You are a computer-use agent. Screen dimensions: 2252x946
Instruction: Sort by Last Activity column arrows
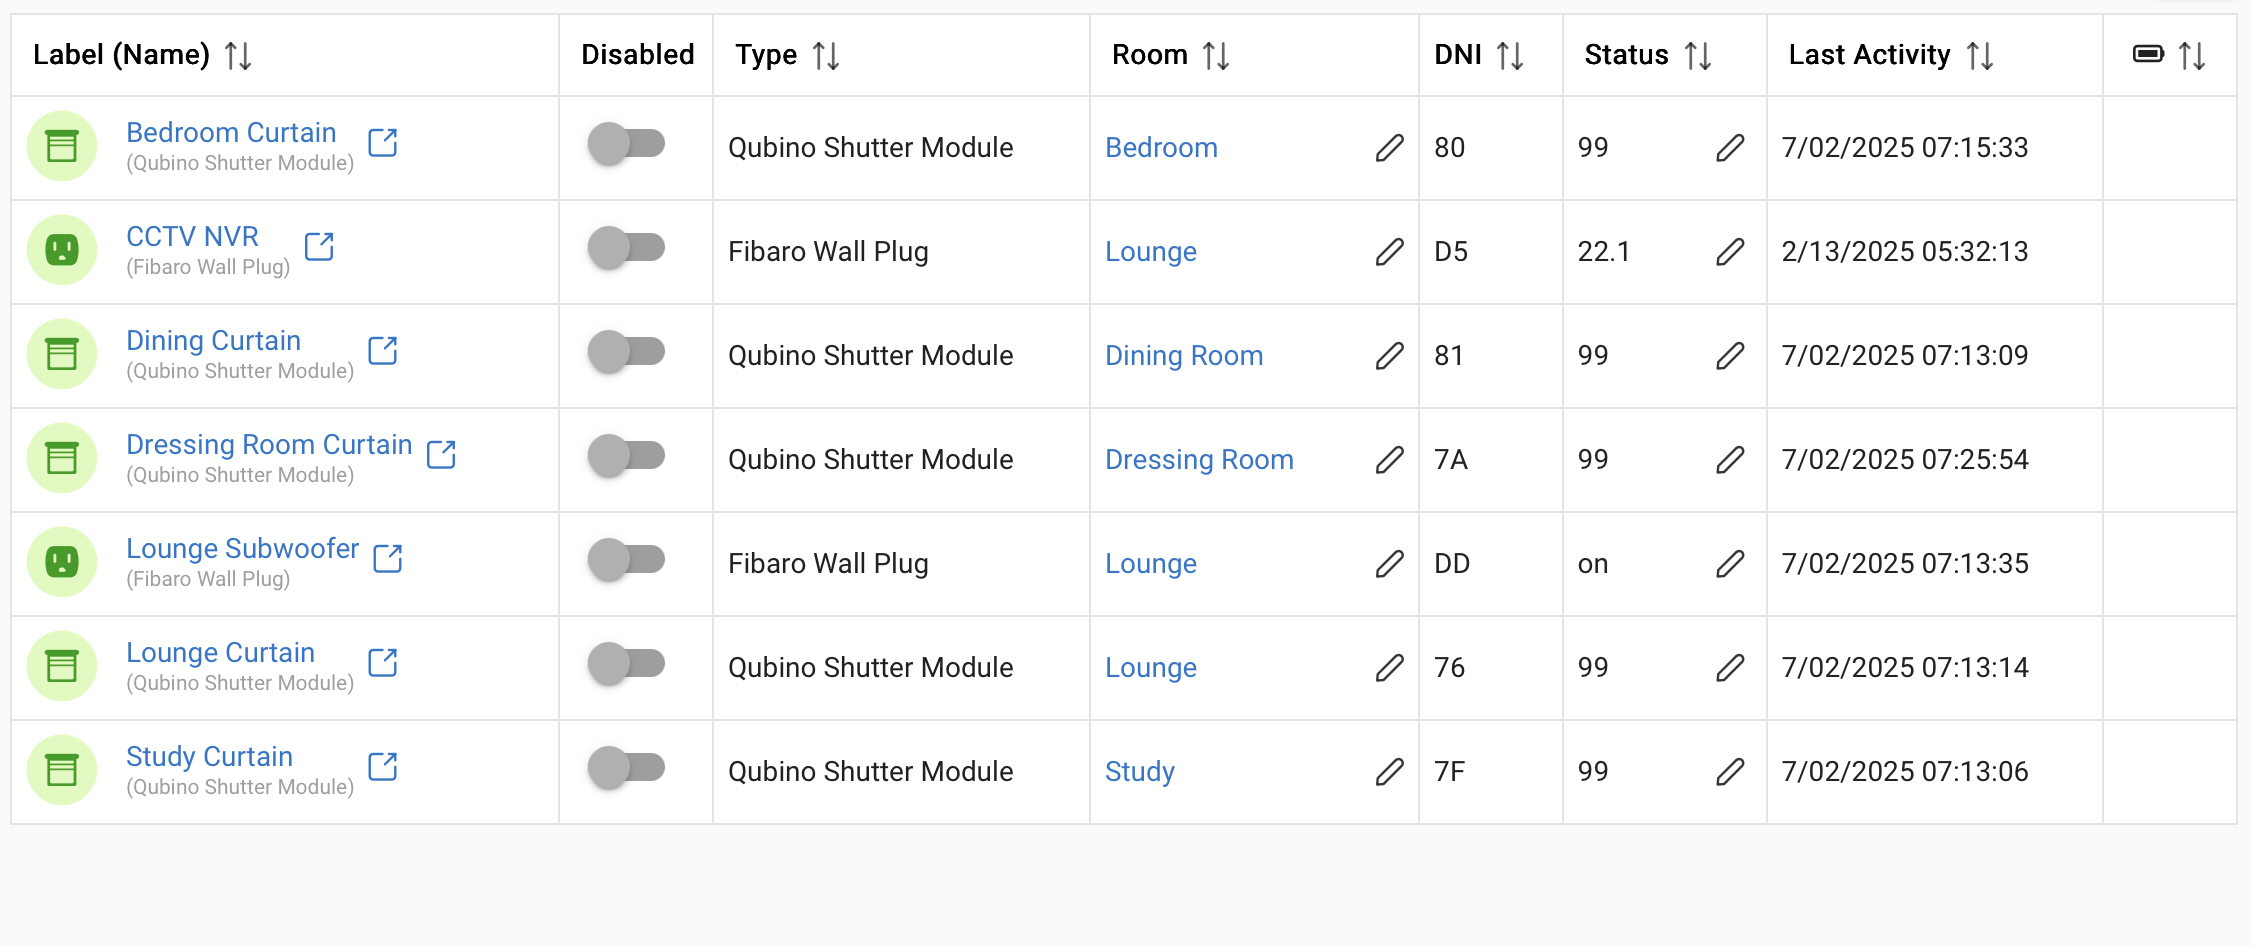1980,55
